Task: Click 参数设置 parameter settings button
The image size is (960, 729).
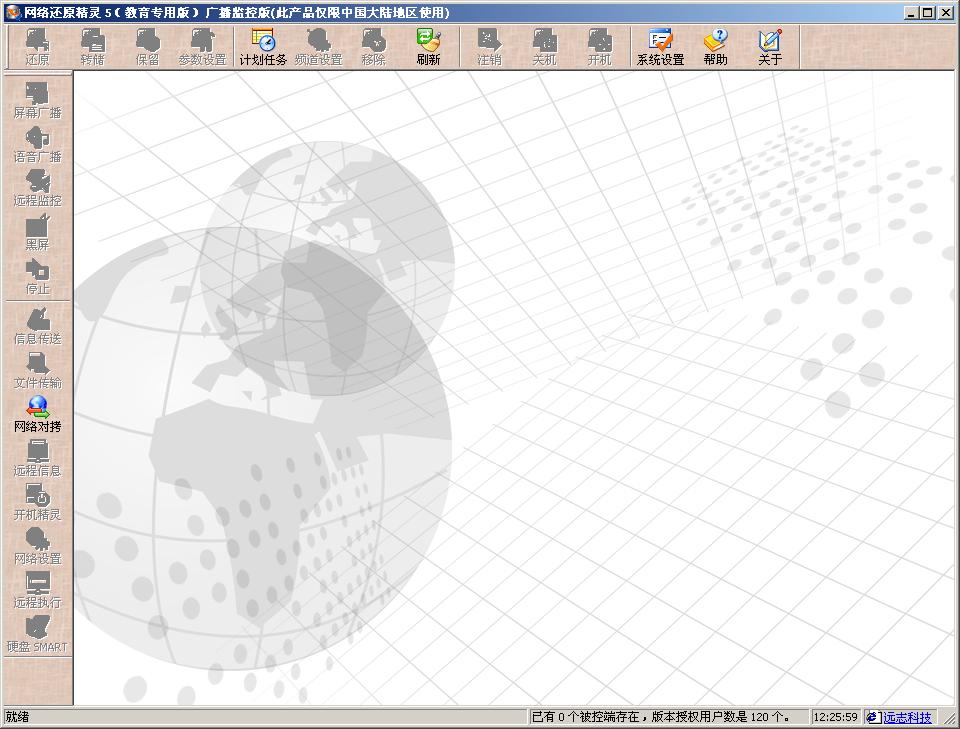Action: [202, 47]
